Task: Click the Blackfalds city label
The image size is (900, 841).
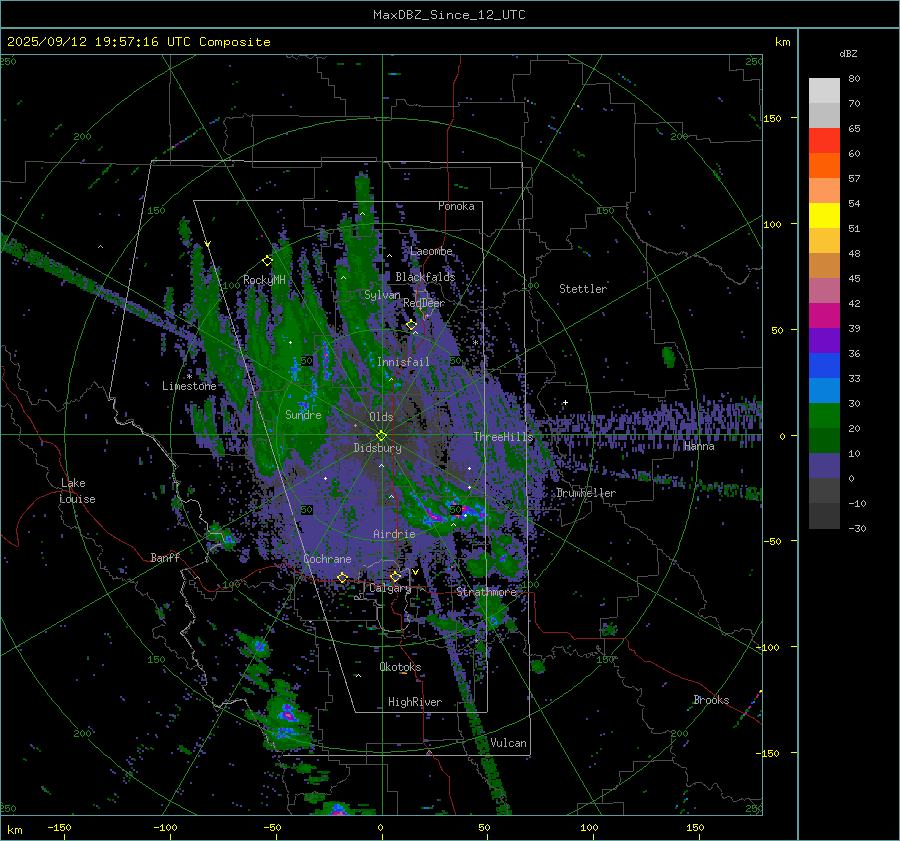Action: point(425,277)
